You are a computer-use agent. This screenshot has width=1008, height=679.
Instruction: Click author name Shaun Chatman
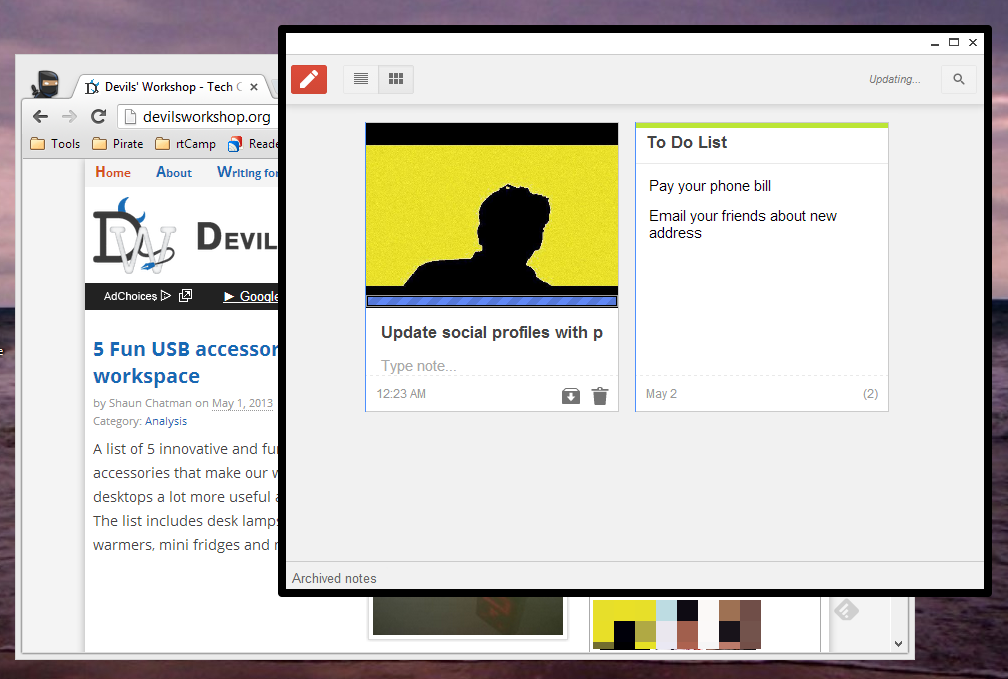pyautogui.click(x=150, y=403)
